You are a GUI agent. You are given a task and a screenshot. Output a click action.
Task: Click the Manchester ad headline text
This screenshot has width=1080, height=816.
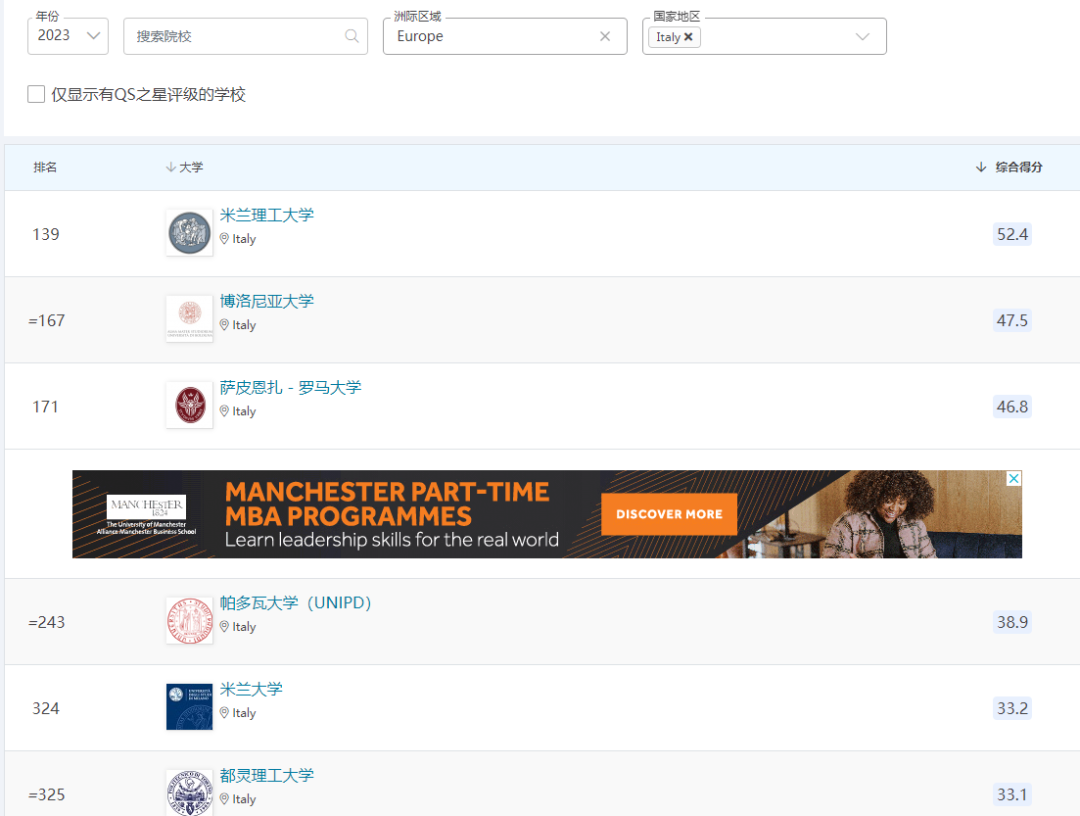click(387, 504)
